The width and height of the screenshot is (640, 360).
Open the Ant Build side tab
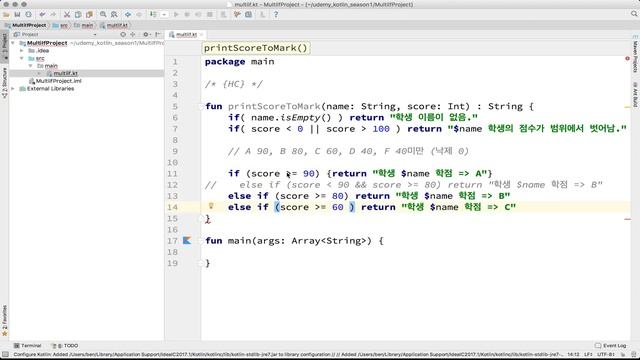(636, 95)
